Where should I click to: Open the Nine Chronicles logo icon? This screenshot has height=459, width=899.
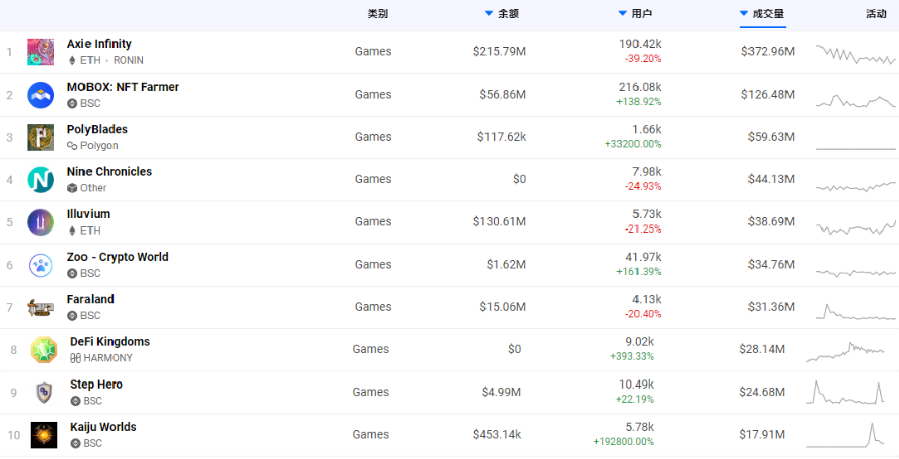click(x=41, y=180)
